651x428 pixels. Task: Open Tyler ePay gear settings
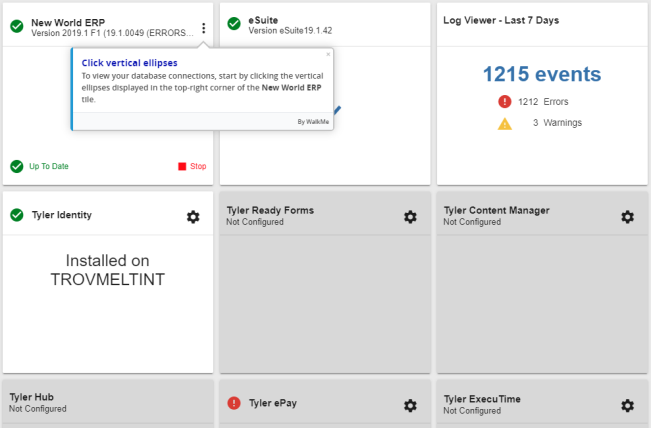(x=410, y=405)
